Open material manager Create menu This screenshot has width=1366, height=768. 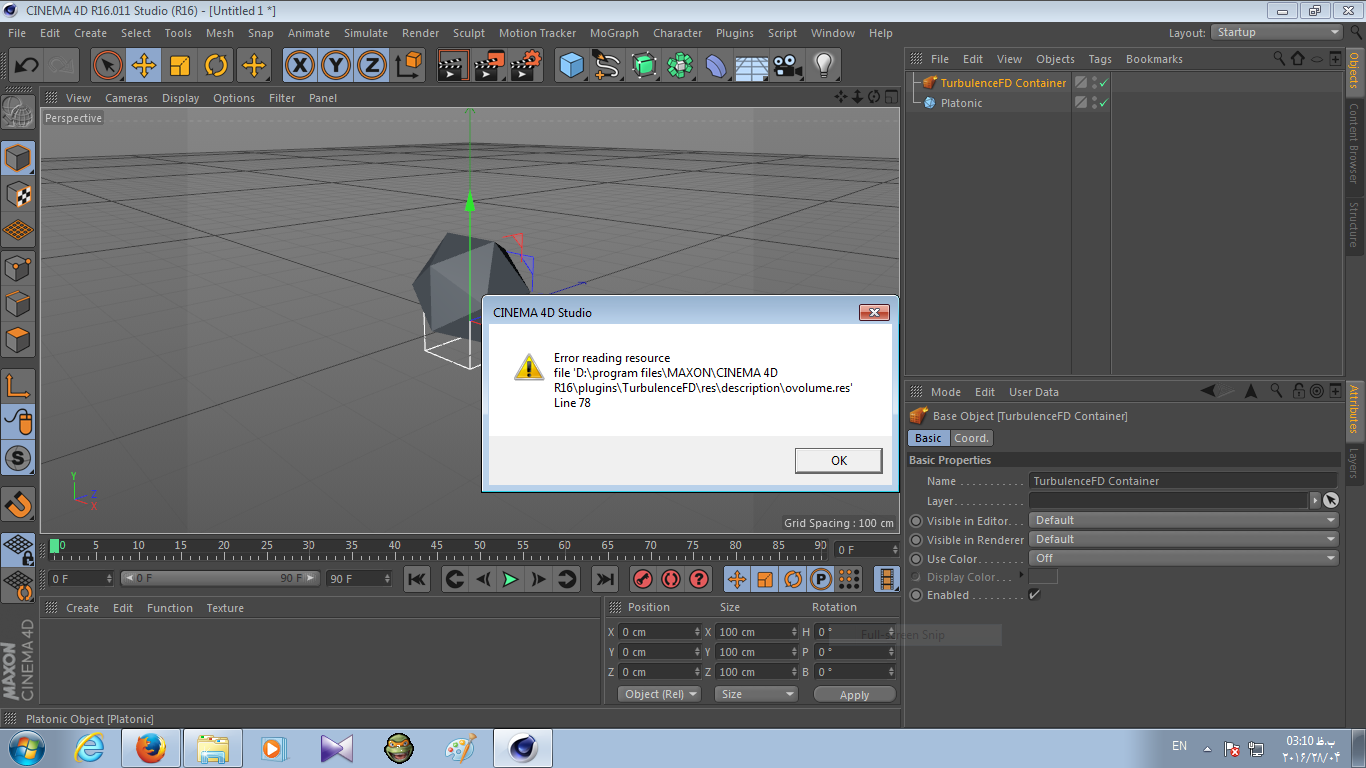[x=82, y=608]
